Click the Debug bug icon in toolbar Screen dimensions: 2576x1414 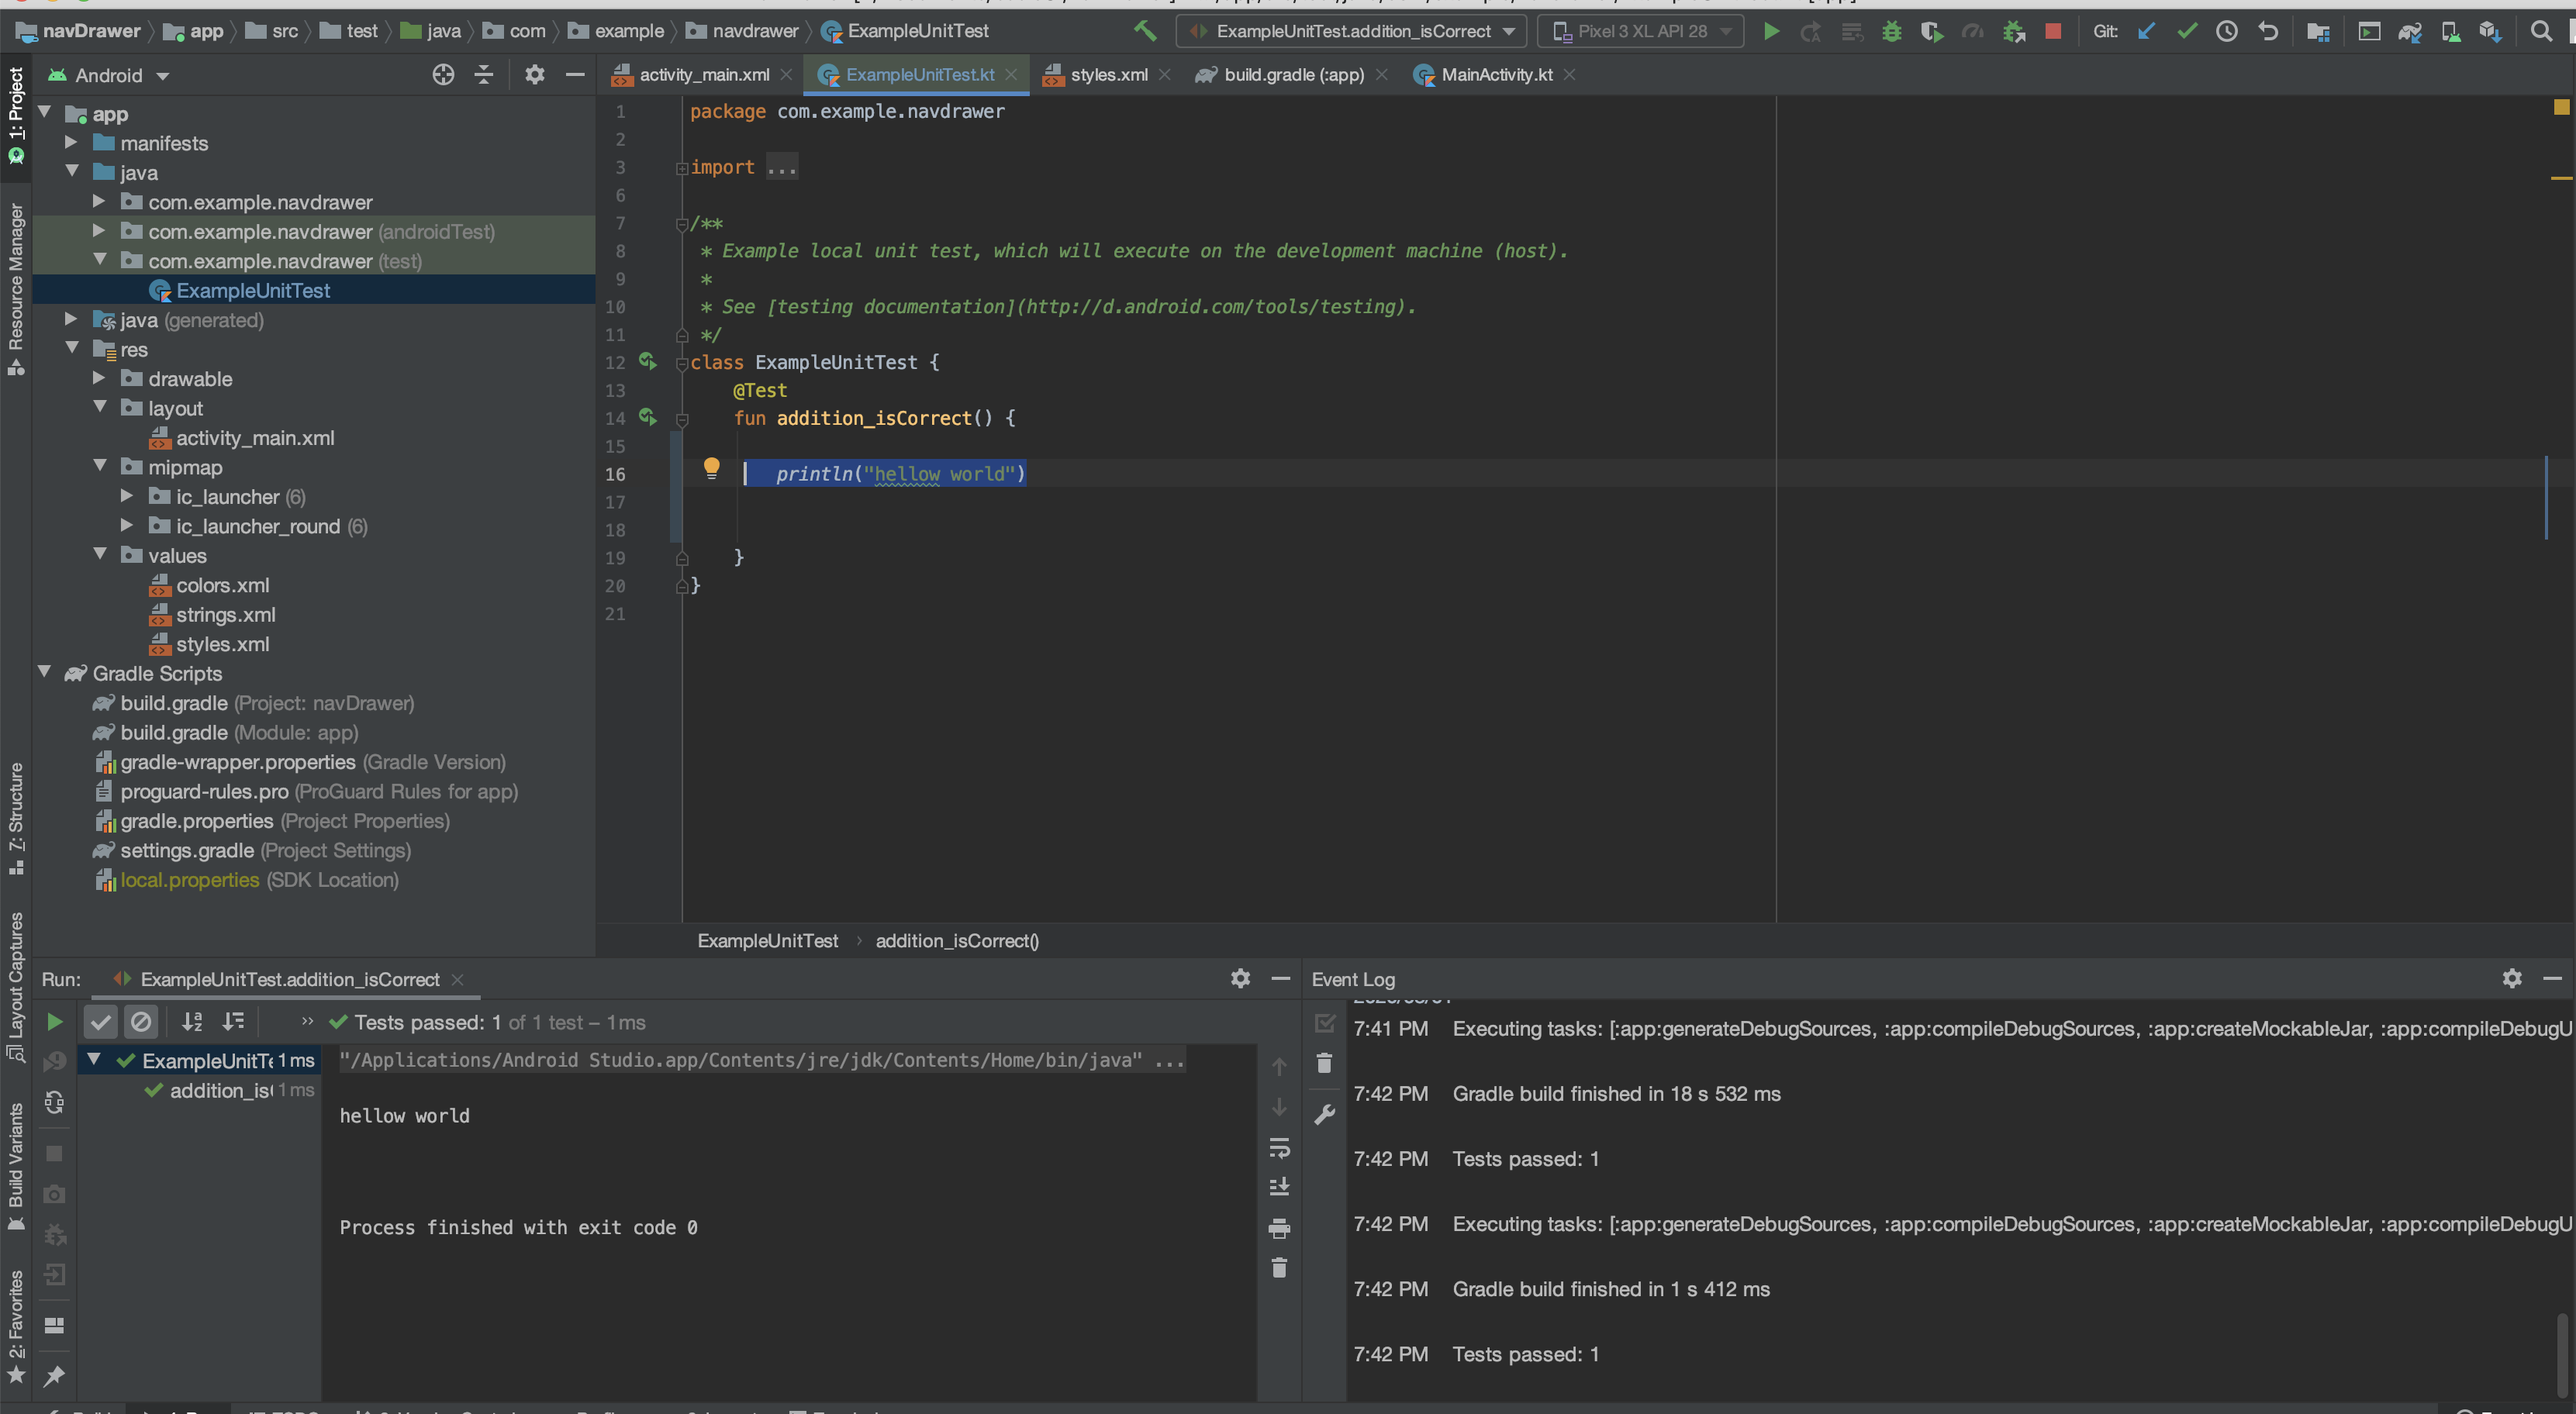pos(1891,31)
